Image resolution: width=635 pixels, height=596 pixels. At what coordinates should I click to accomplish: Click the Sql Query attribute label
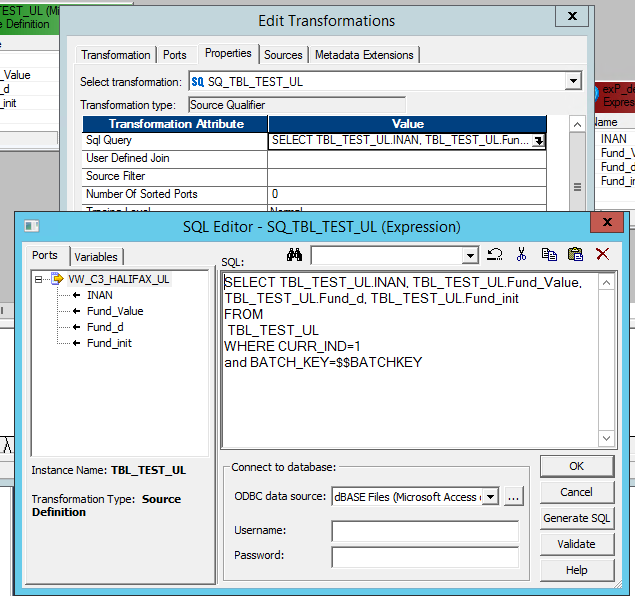(109, 140)
